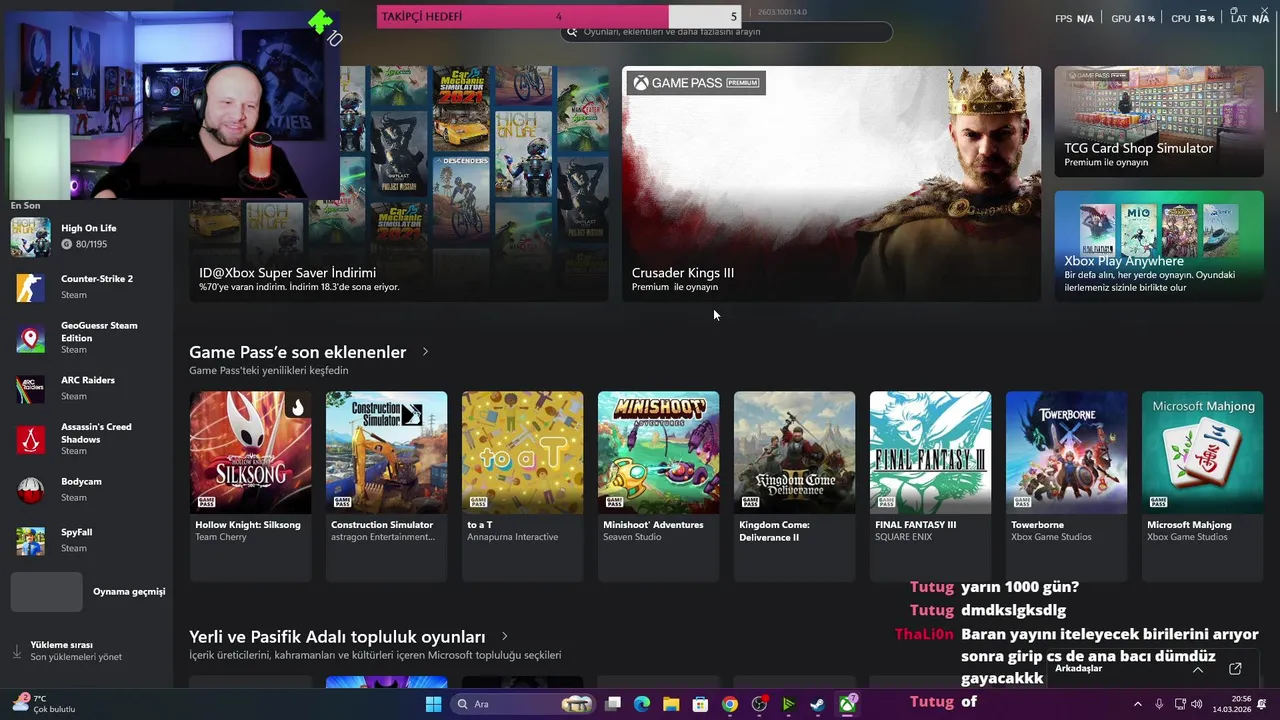This screenshot has width=1280, height=720.
Task: Switch to OBS Studio on the taskbar
Action: point(759,704)
